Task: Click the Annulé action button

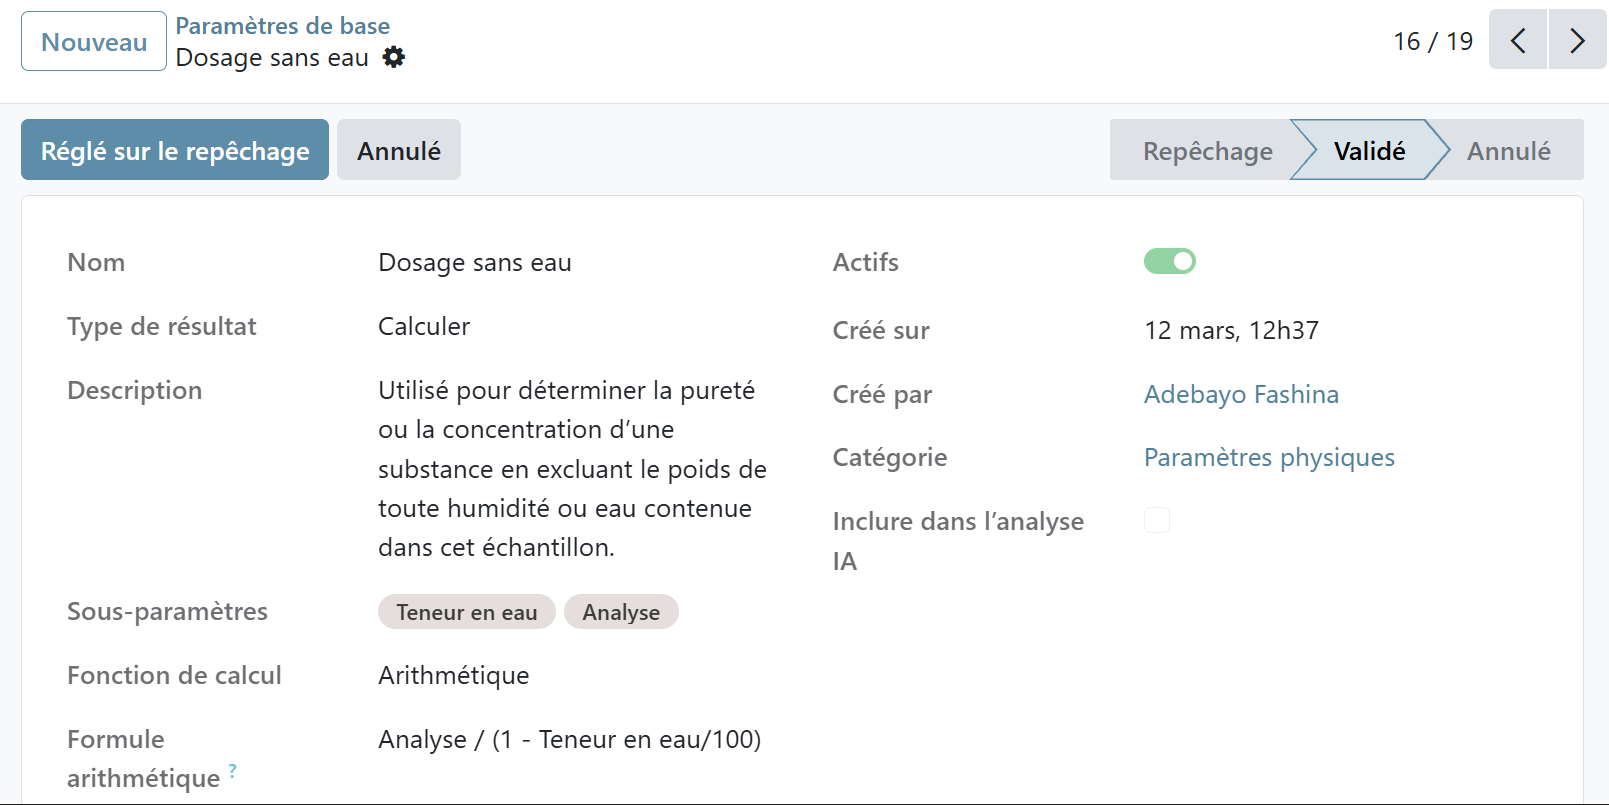Action: tap(398, 151)
